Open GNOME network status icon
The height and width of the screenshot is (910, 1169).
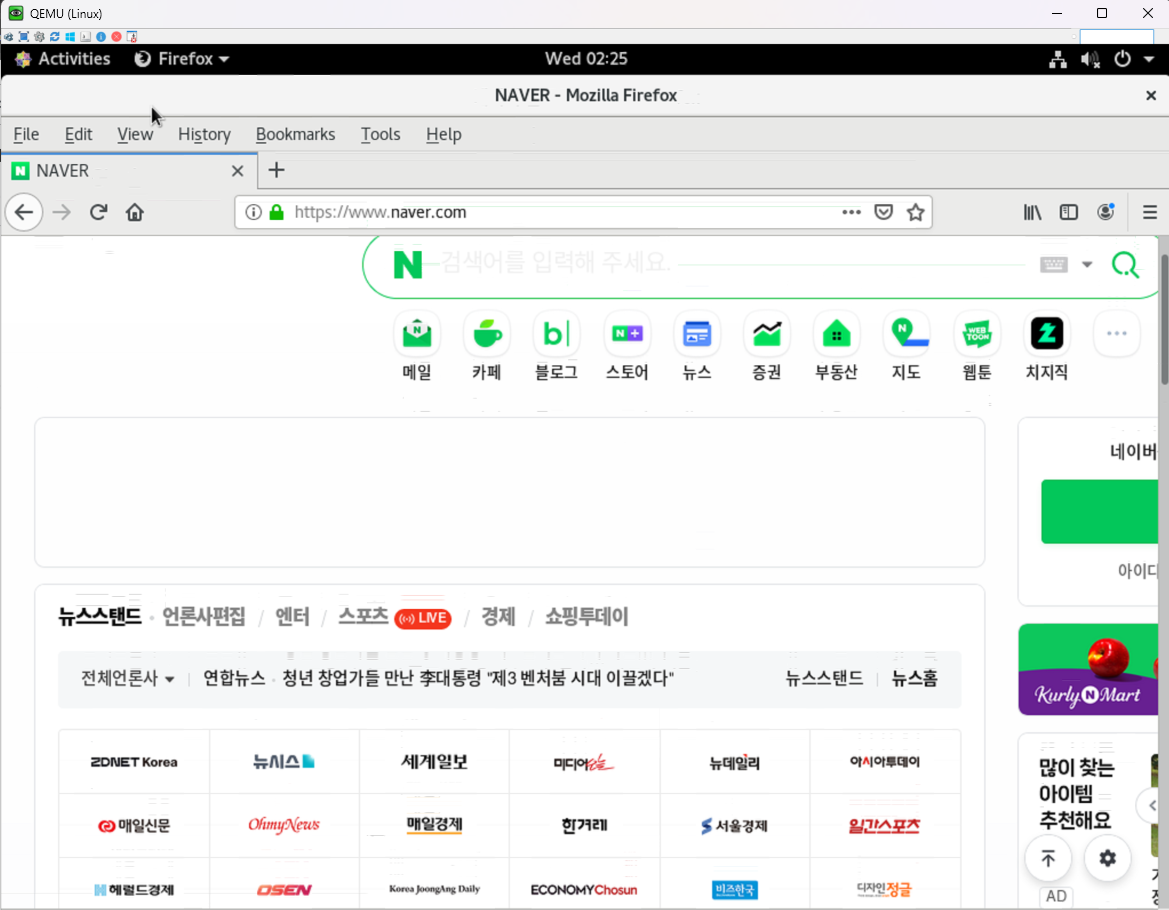pyautogui.click(x=1057, y=60)
